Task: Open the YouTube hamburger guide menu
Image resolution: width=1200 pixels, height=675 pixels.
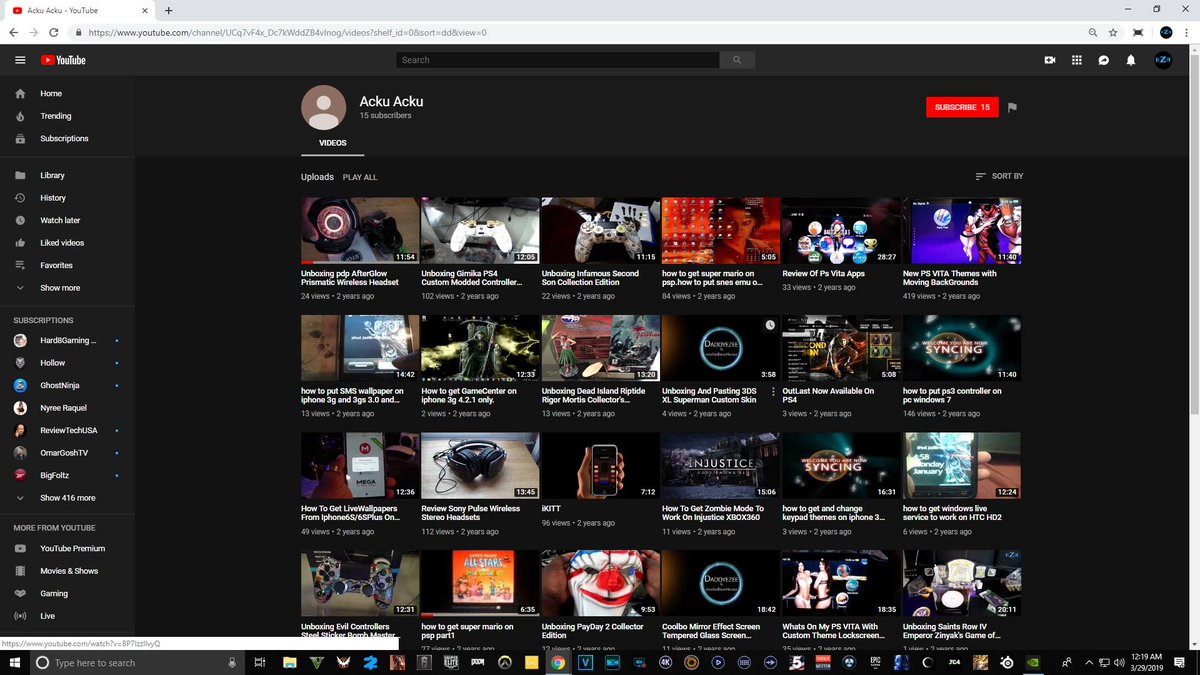Action: (x=20, y=60)
